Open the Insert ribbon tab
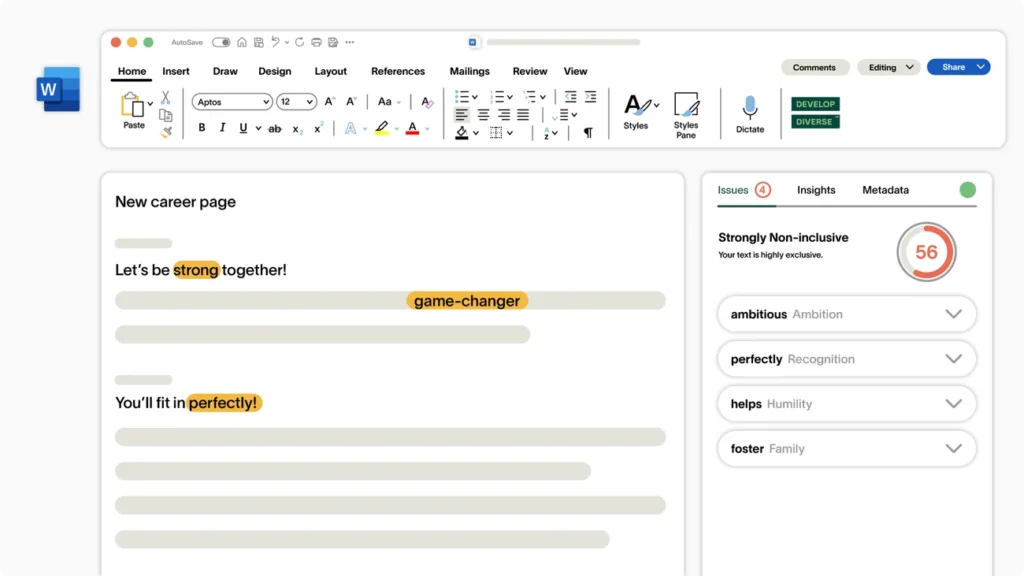Image resolution: width=1024 pixels, height=576 pixels. tap(176, 71)
